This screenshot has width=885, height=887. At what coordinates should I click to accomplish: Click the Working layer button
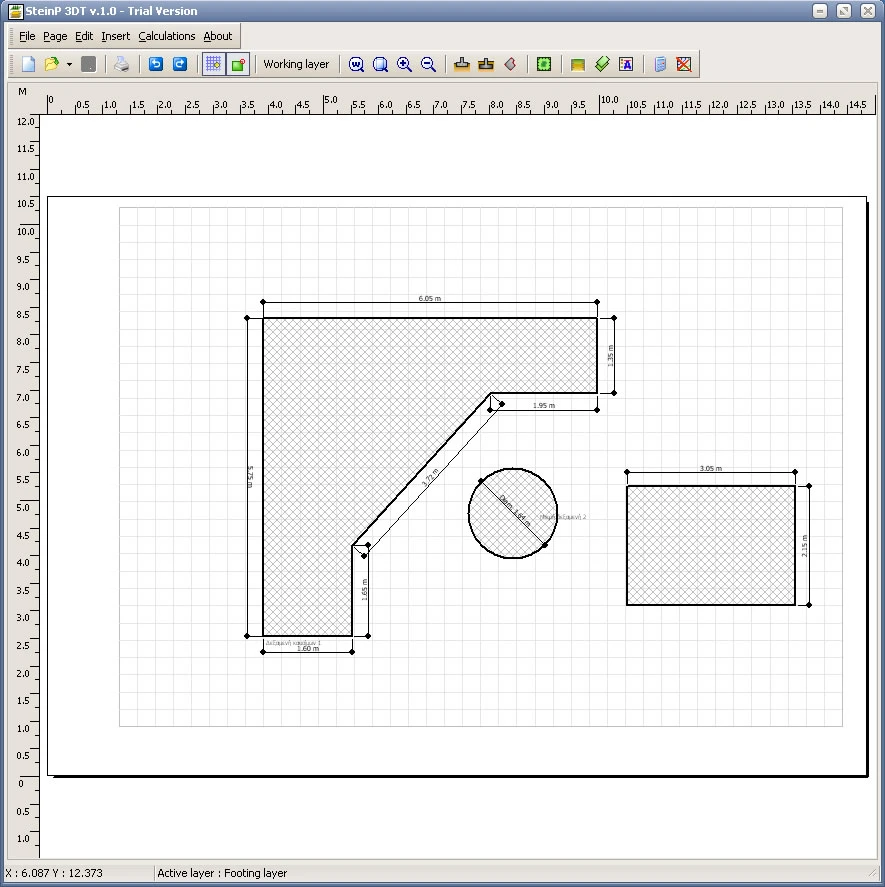click(296, 64)
